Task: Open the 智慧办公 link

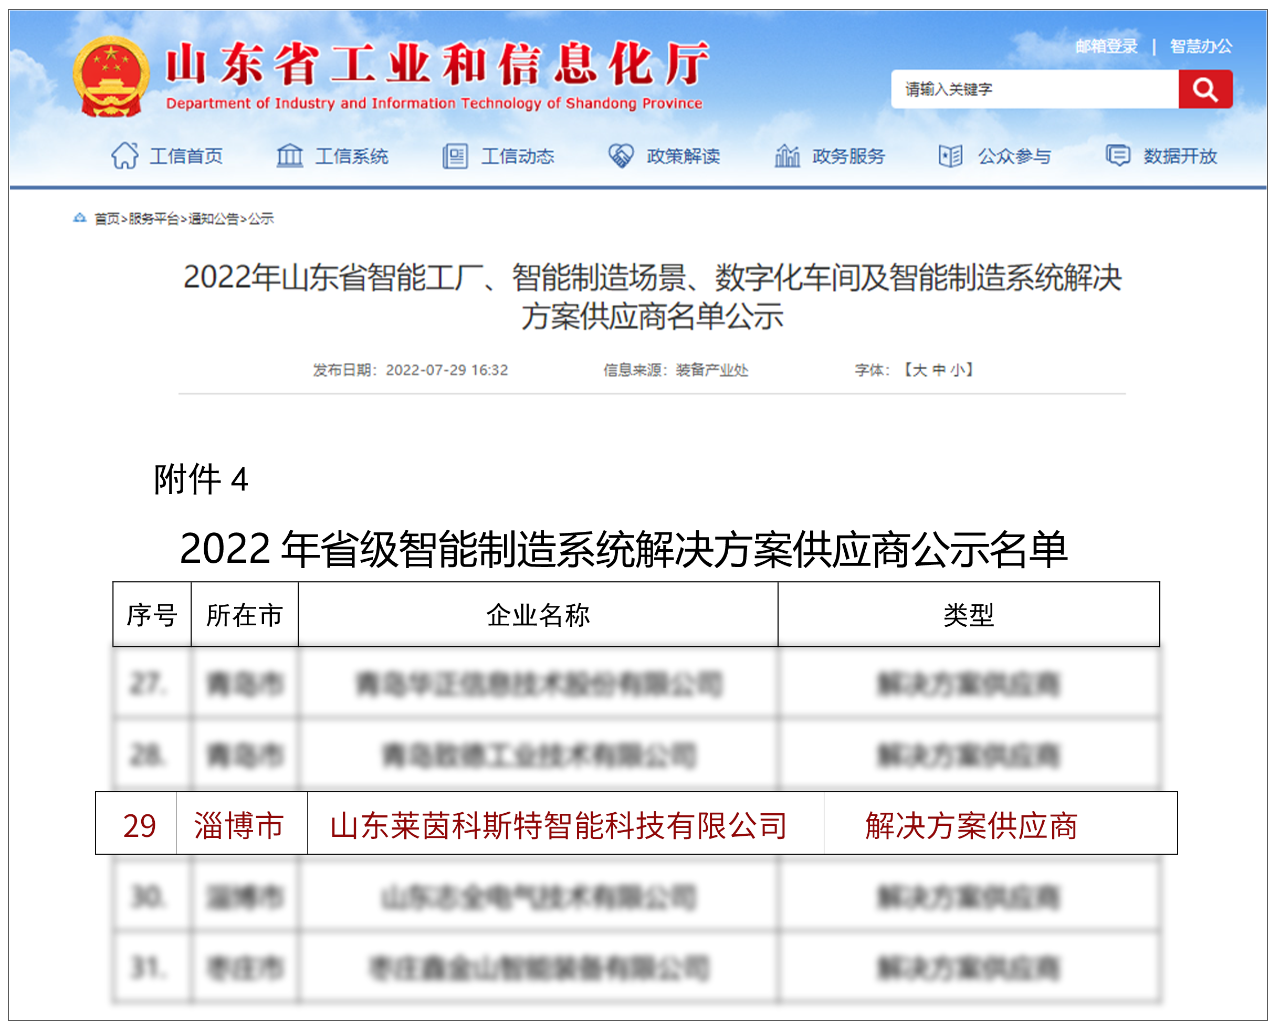Action: pos(1201,46)
